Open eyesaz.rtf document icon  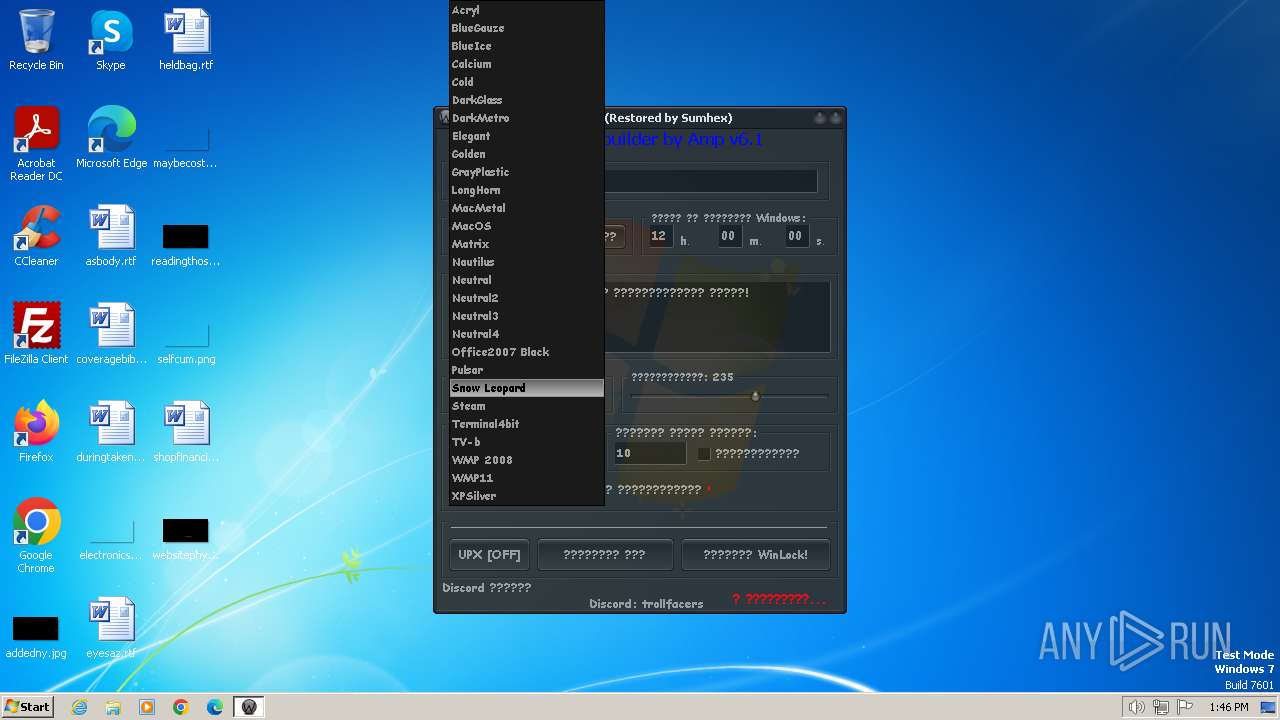click(111, 628)
